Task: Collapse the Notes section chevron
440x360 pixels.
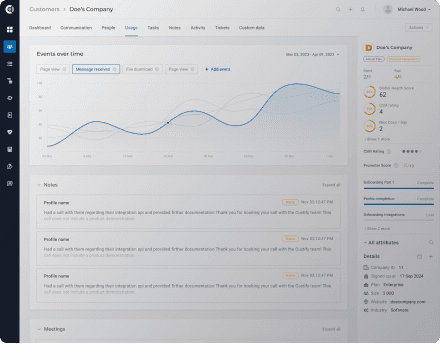Action: tap(39, 185)
